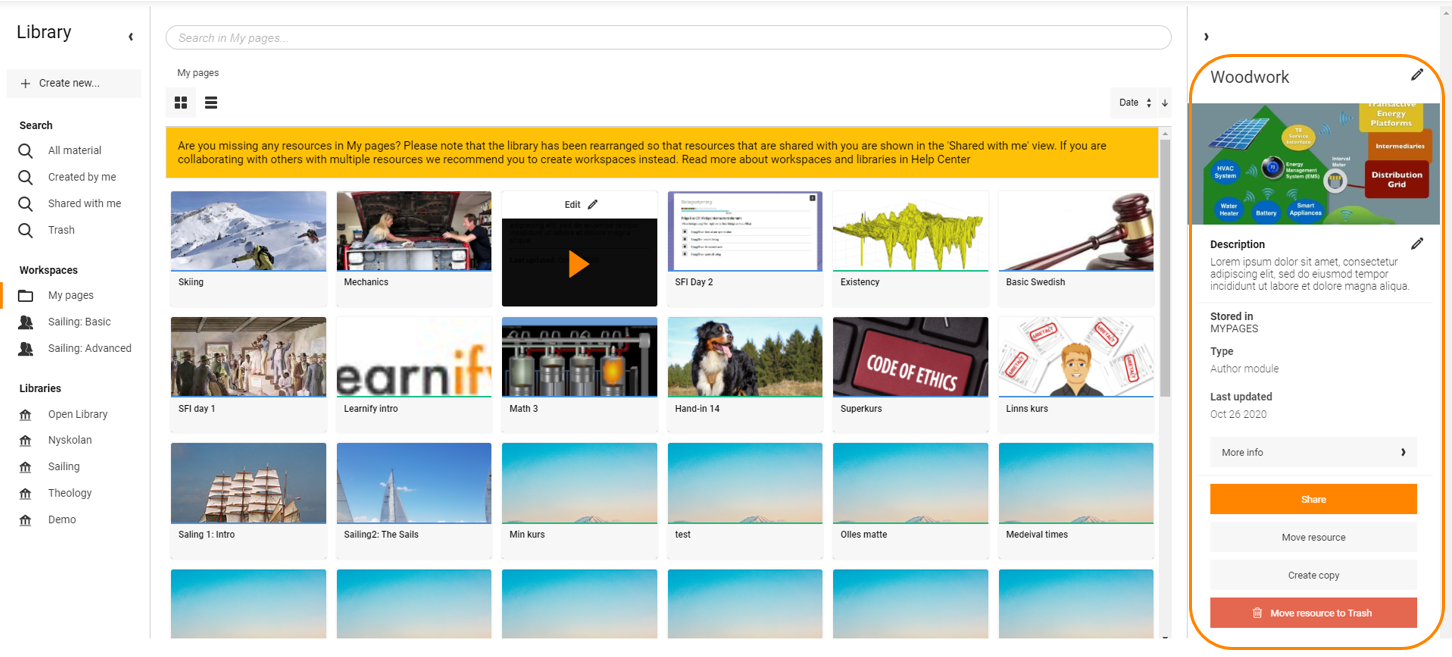Play the video thumbnail's orange play icon
The height and width of the screenshot is (657, 1452).
point(578,264)
